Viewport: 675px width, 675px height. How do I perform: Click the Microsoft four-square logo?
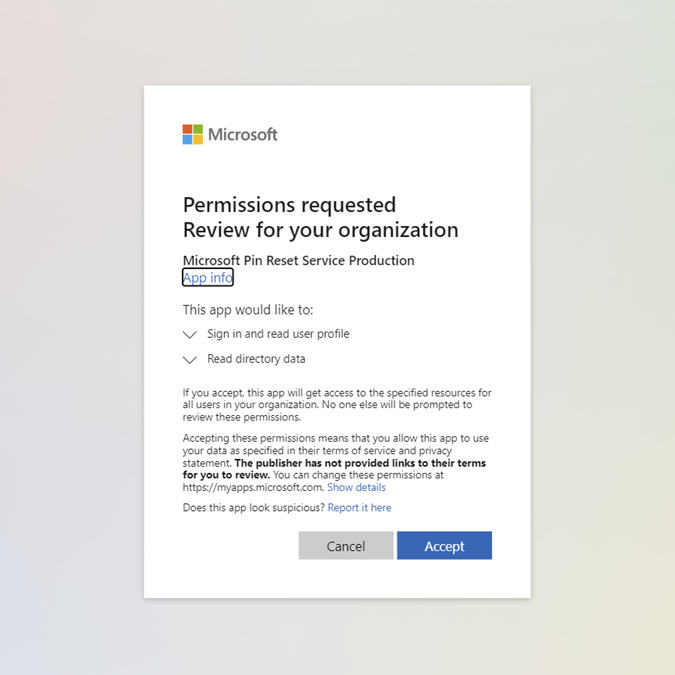click(193, 134)
